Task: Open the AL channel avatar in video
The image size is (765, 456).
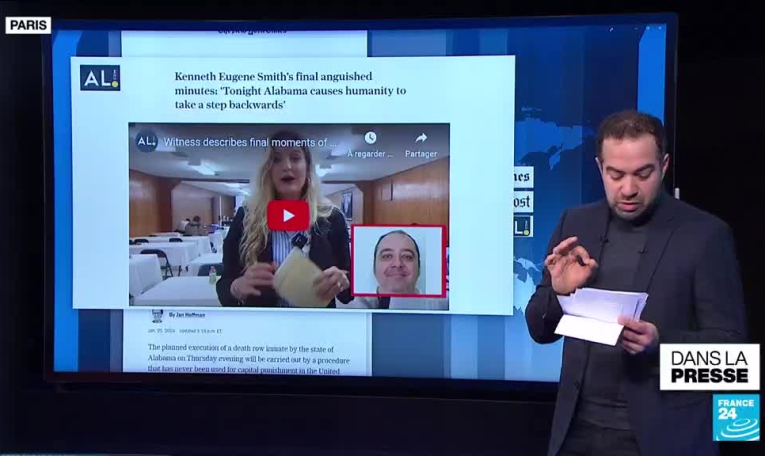Action: [x=146, y=141]
